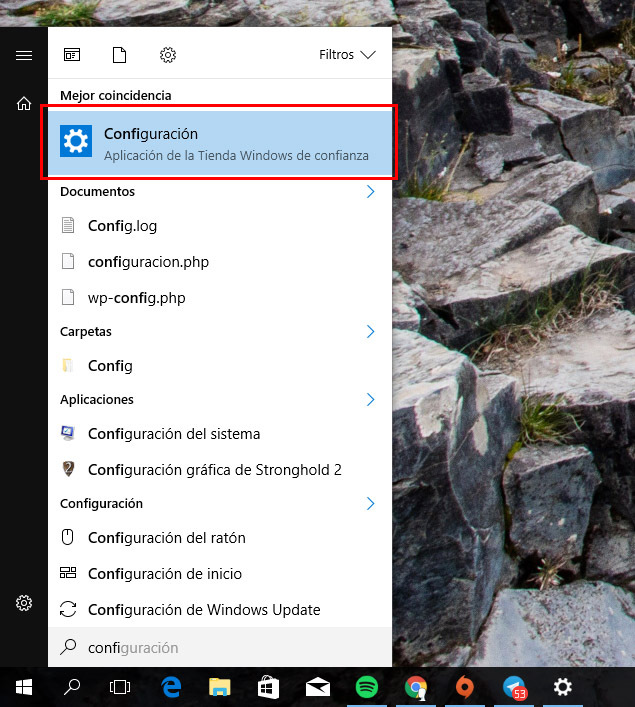Expand the Documentos results section
This screenshot has width=635, height=707.
370,192
